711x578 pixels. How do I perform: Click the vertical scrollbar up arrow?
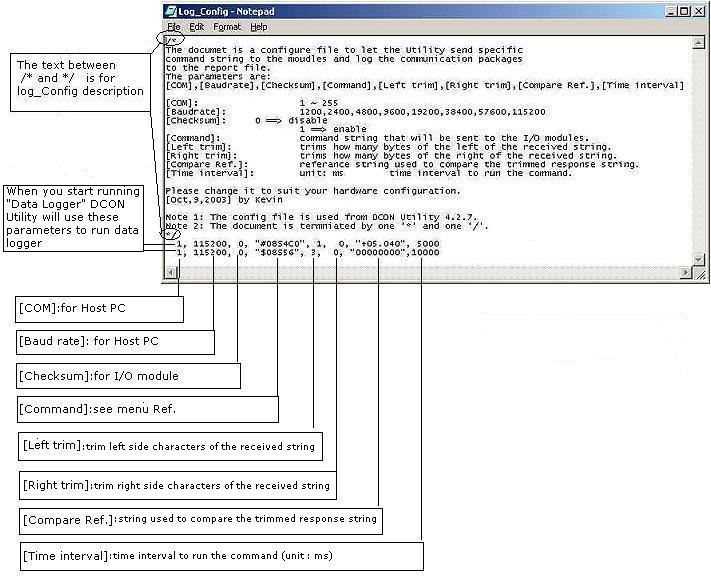700,41
